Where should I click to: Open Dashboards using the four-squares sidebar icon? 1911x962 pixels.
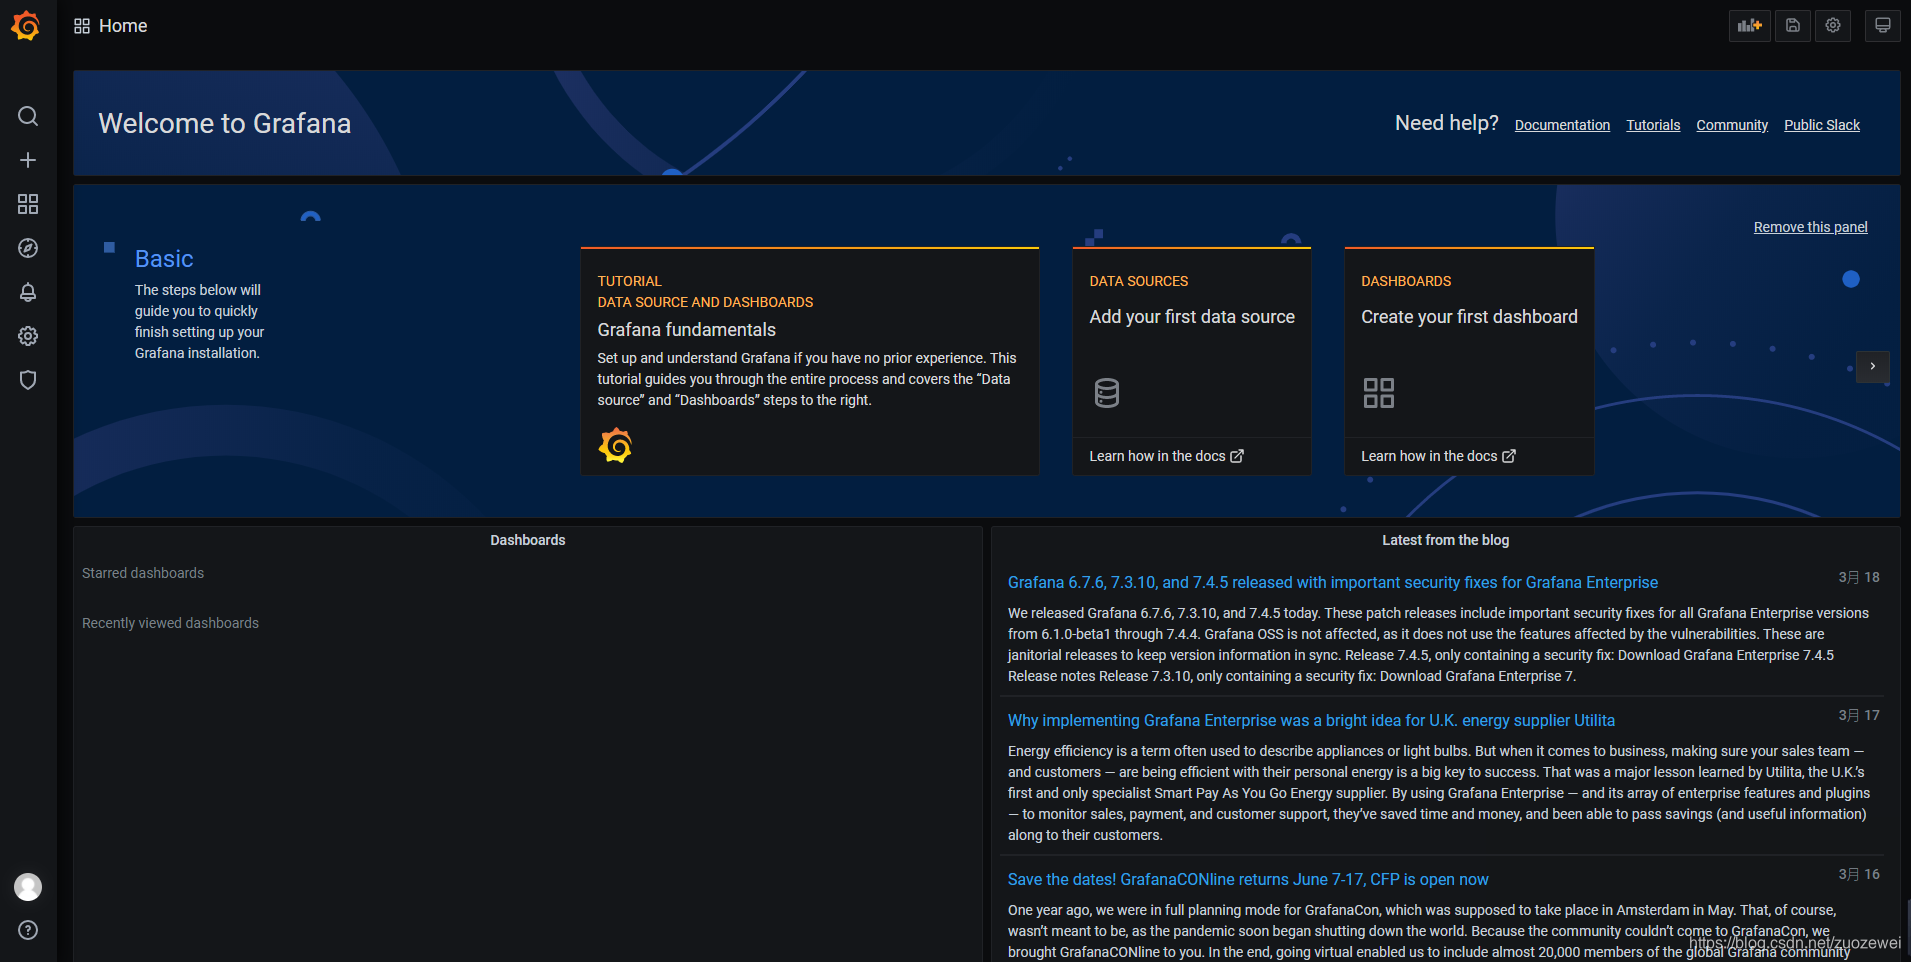28,204
